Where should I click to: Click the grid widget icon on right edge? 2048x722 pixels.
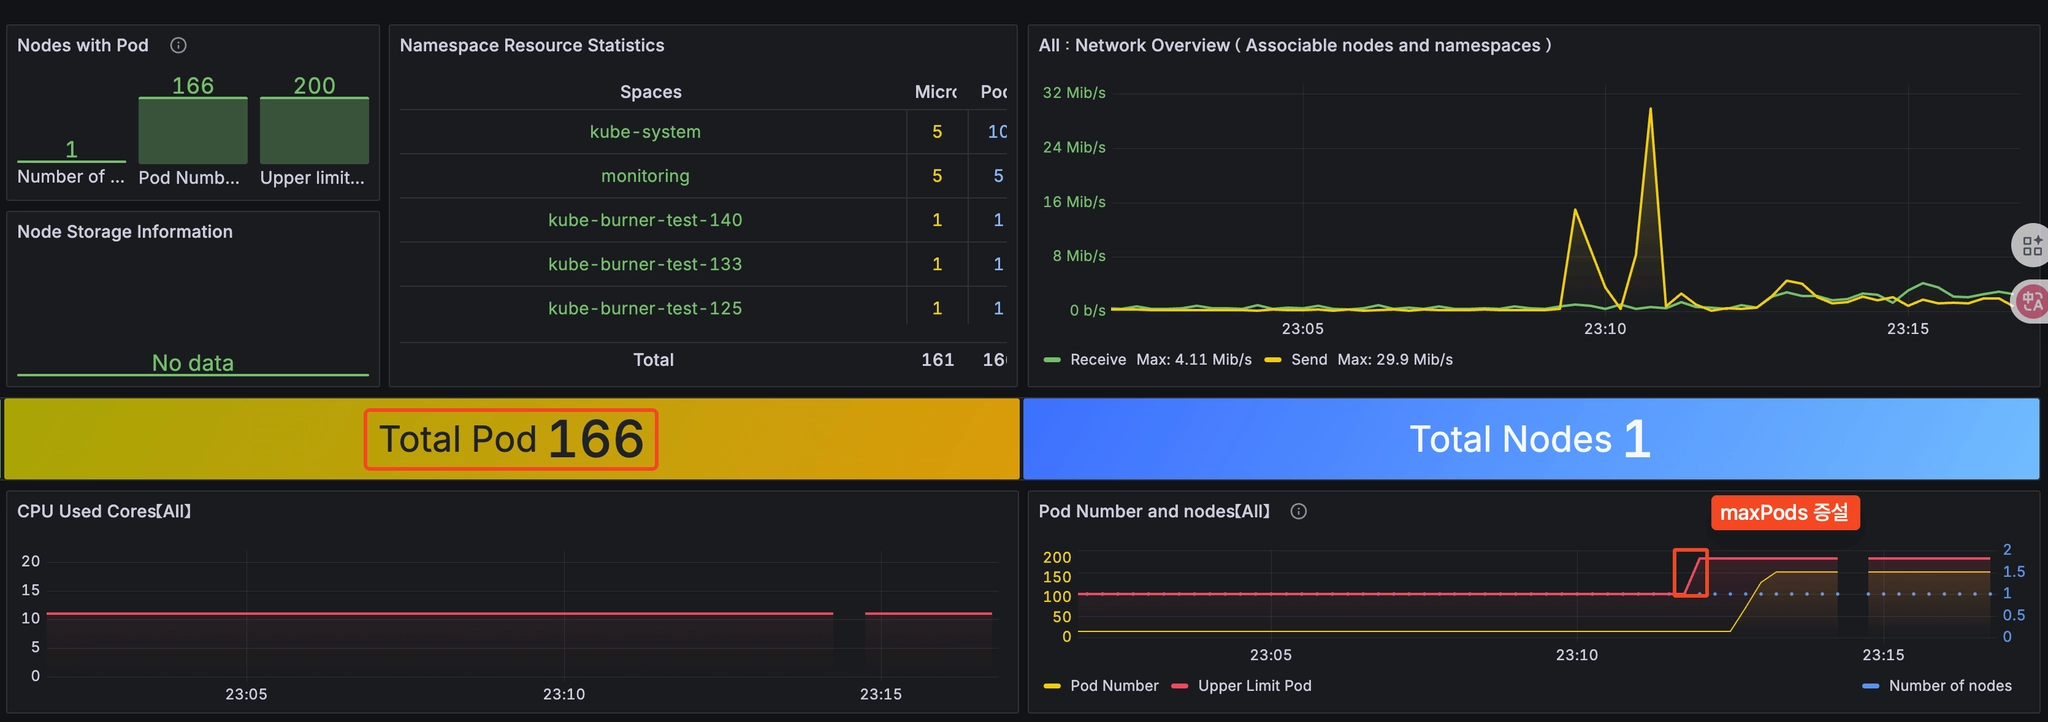[x=2031, y=245]
